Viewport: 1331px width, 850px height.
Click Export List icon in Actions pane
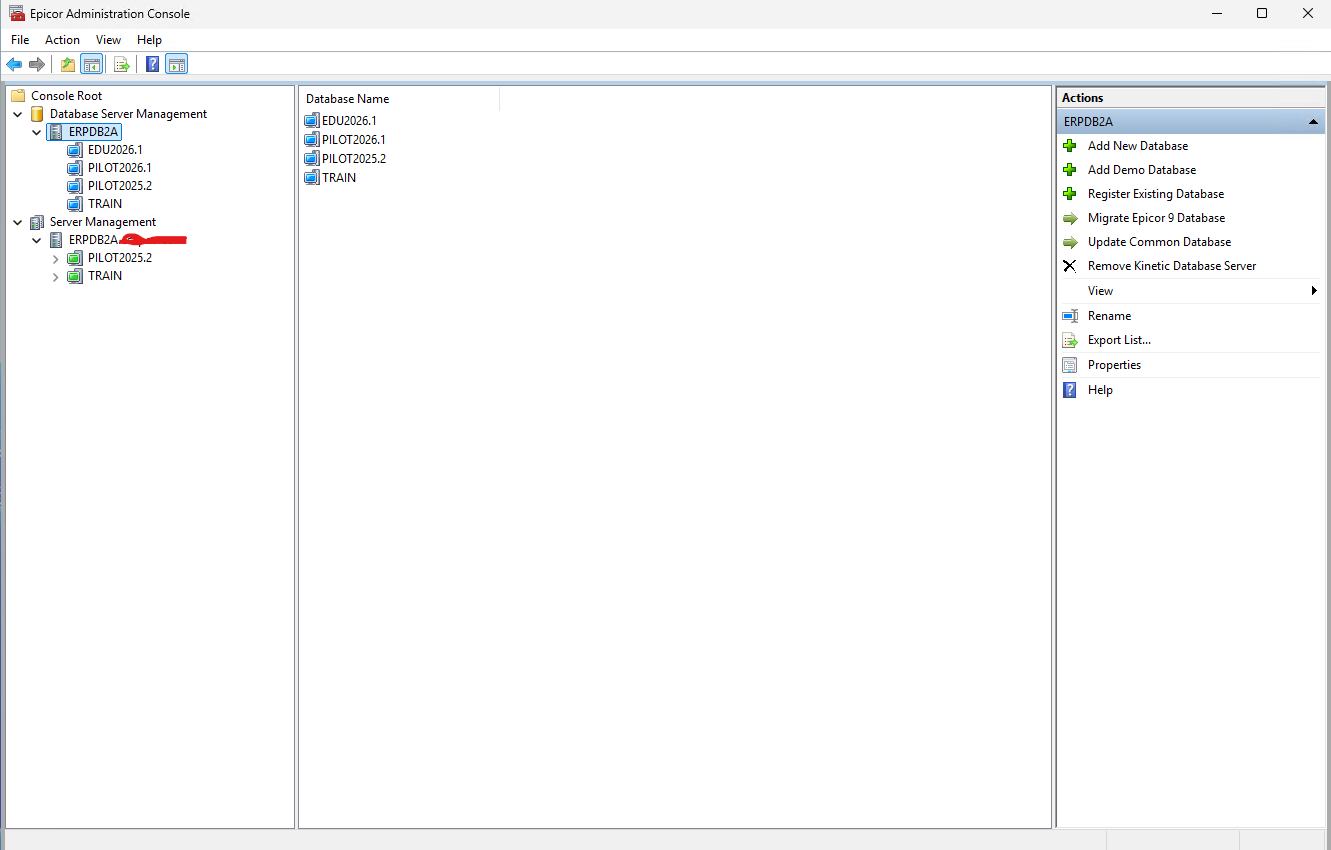pos(1070,340)
